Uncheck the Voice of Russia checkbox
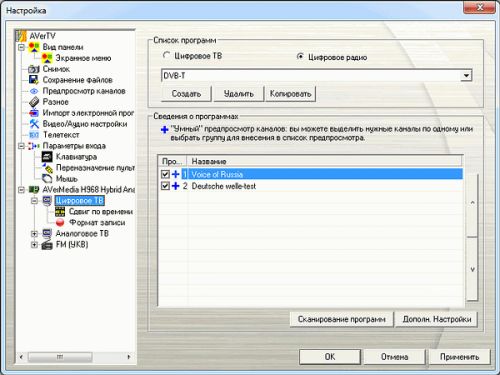This screenshot has height=375, width=500. 165,174
